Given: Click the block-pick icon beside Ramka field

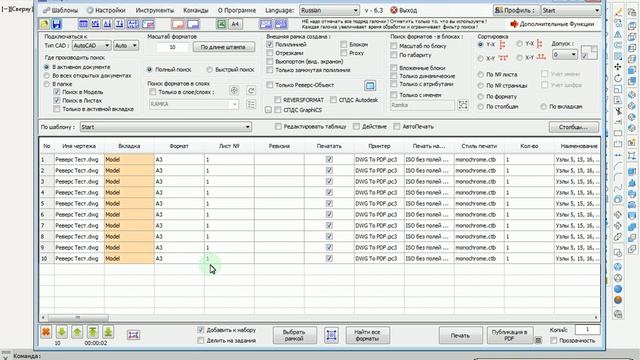Looking at the screenshot, I should click(x=463, y=105).
